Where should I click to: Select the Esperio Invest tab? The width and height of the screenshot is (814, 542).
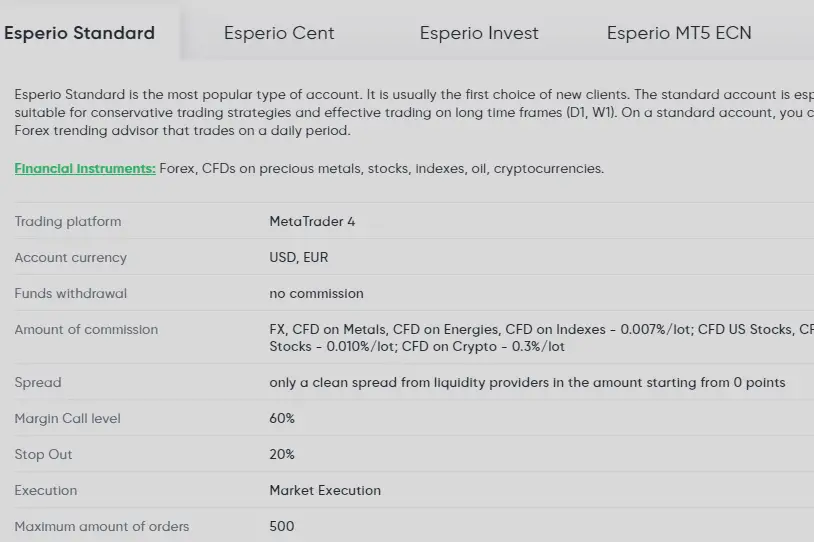pyautogui.click(x=479, y=33)
